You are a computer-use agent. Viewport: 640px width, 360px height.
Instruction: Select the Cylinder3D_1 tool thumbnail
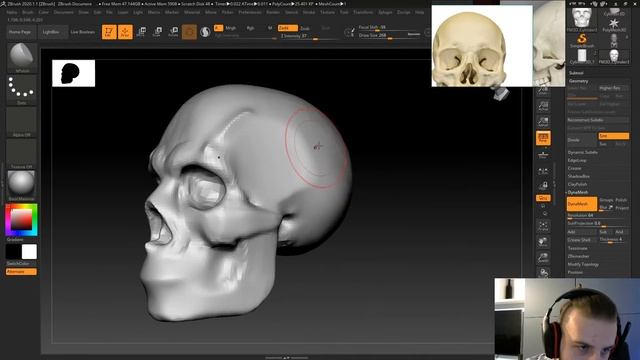point(582,56)
